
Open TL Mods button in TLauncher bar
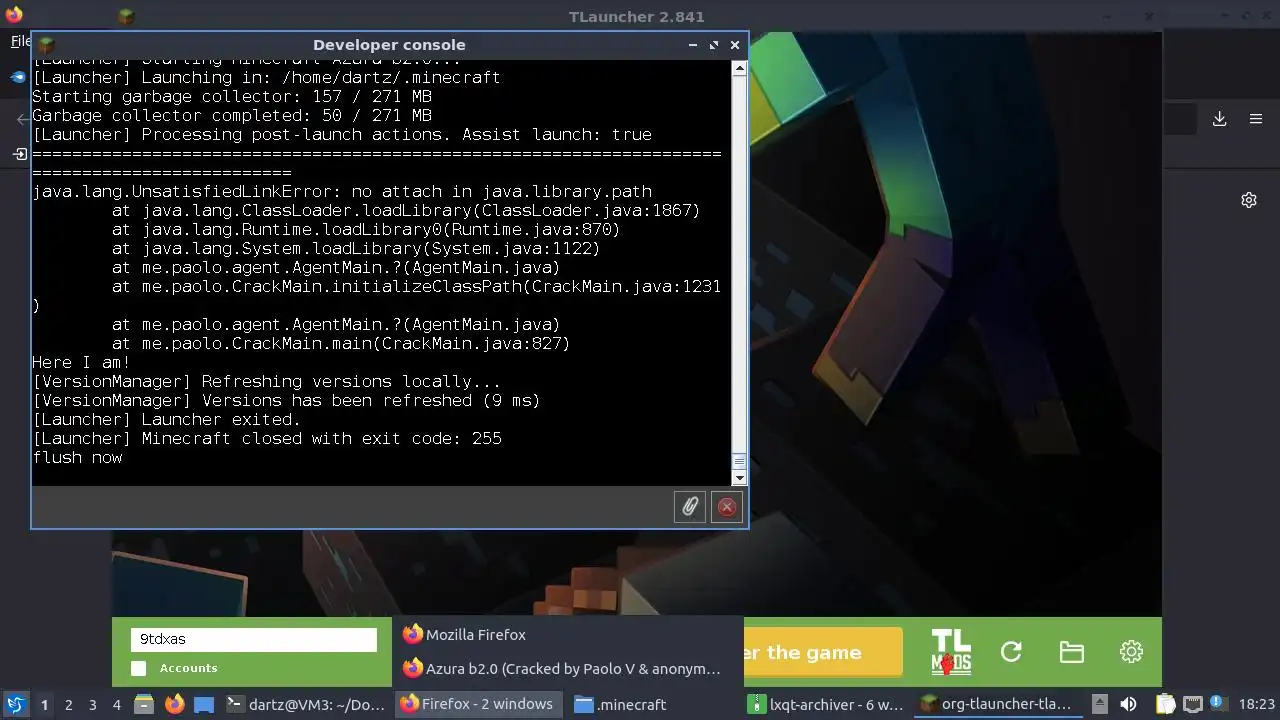(x=950, y=652)
